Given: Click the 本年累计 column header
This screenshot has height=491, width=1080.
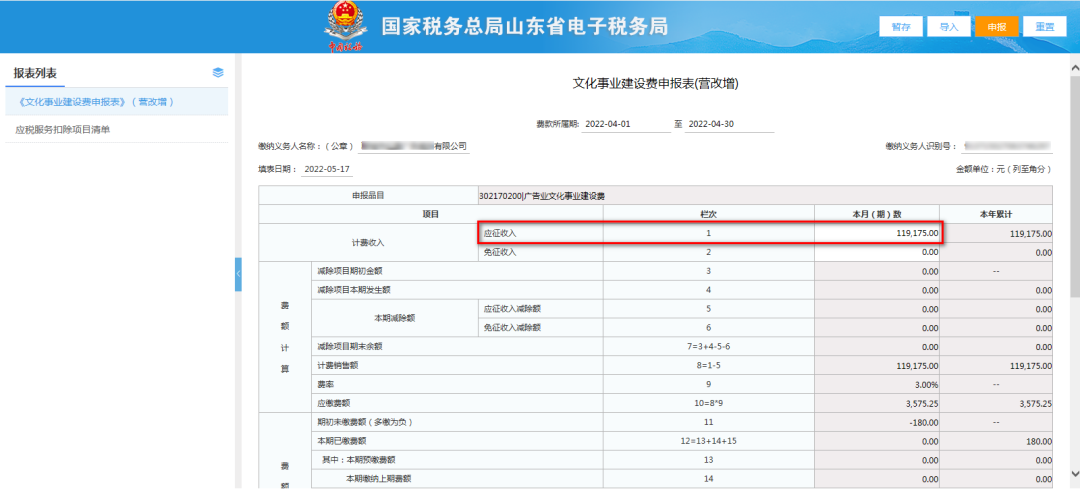Looking at the screenshot, I should [x=996, y=214].
